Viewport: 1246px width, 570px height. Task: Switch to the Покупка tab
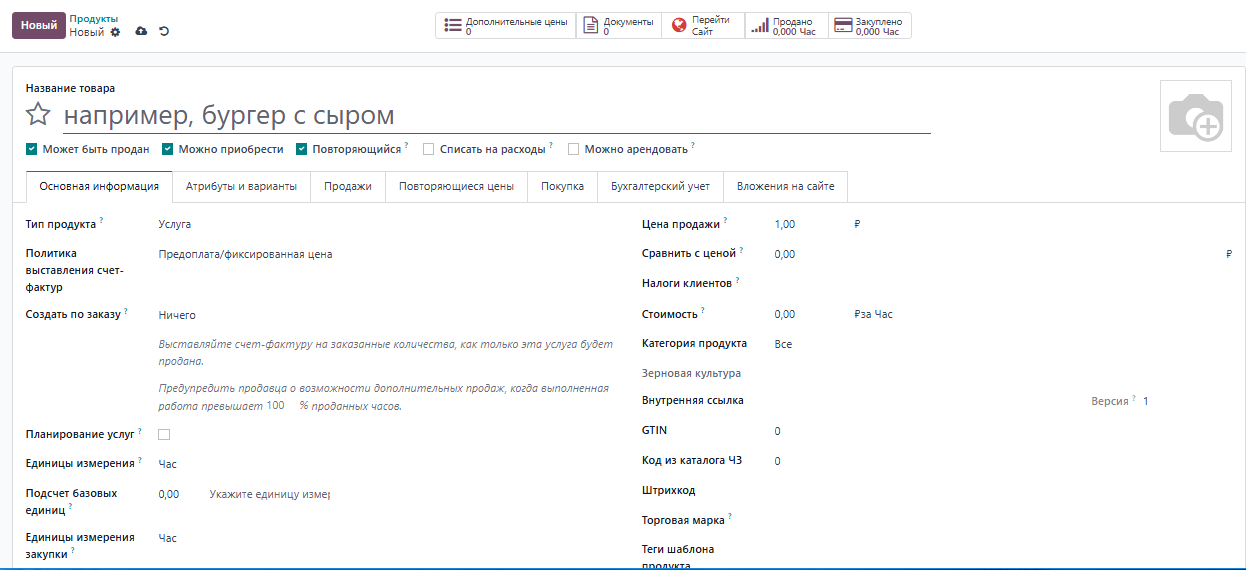[x=562, y=187]
